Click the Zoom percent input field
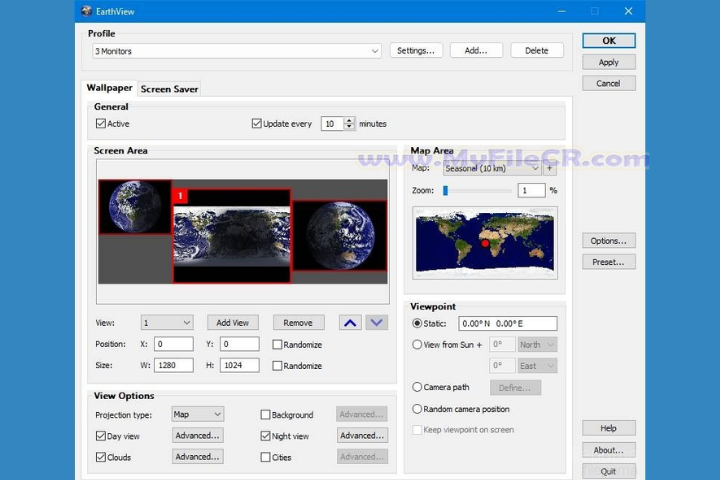 [x=531, y=190]
